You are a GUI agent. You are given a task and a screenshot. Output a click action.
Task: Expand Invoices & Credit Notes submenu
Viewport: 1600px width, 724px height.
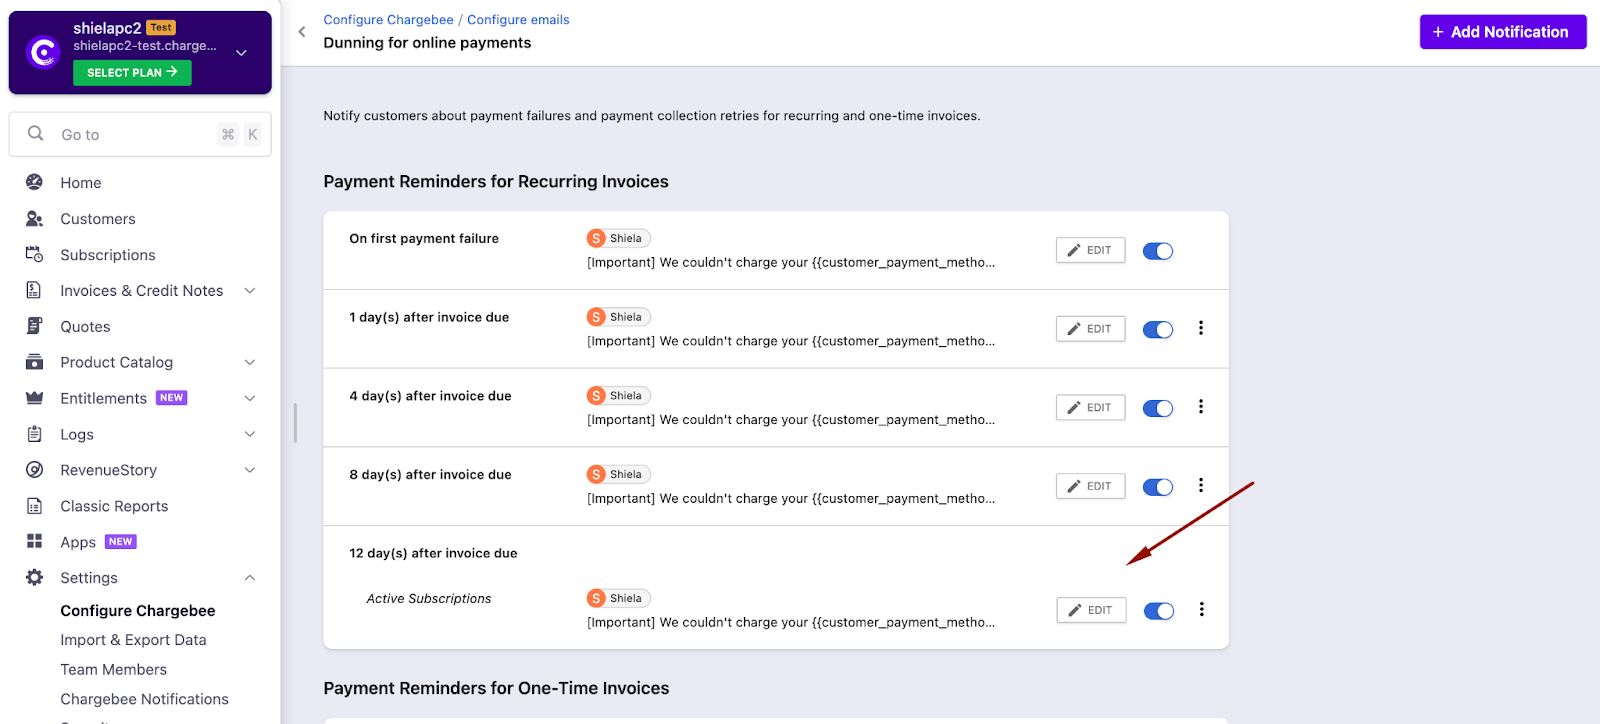250,291
